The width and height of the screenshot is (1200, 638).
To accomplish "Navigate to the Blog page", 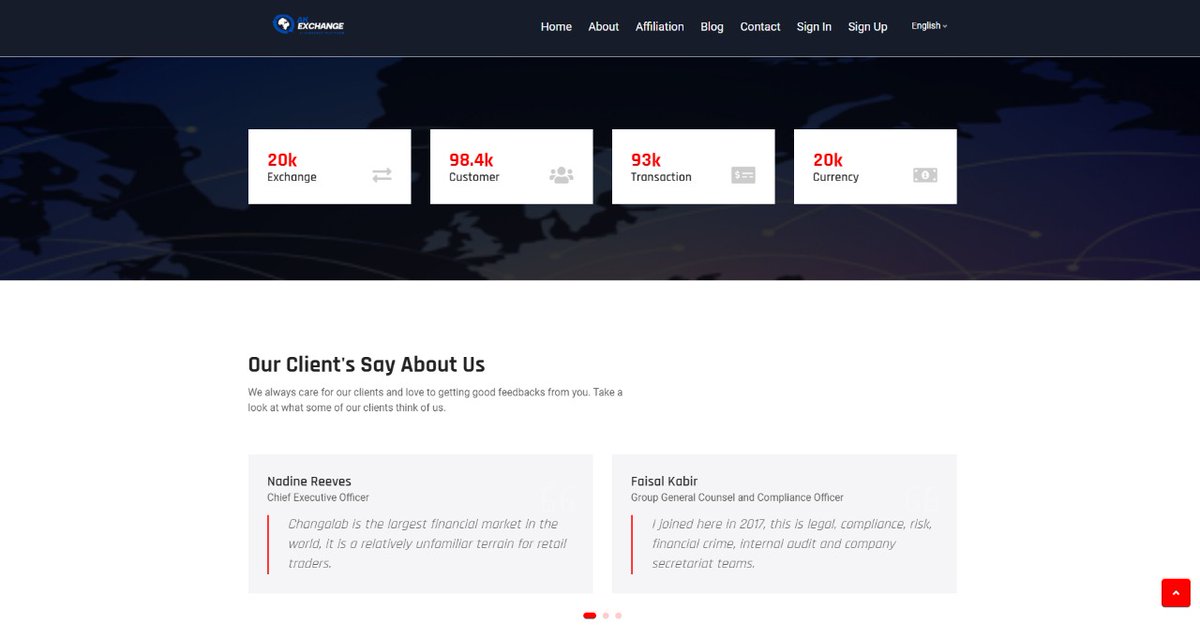I will [x=712, y=27].
